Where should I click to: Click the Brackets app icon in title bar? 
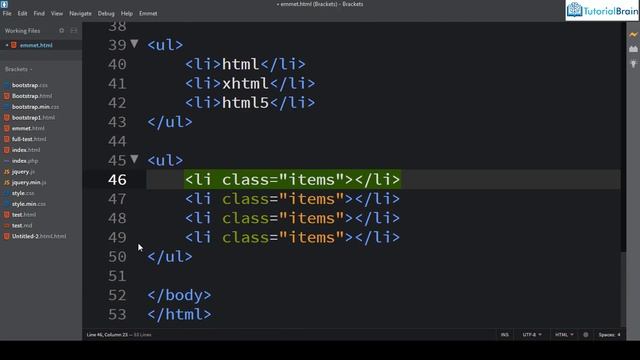coord(4,4)
